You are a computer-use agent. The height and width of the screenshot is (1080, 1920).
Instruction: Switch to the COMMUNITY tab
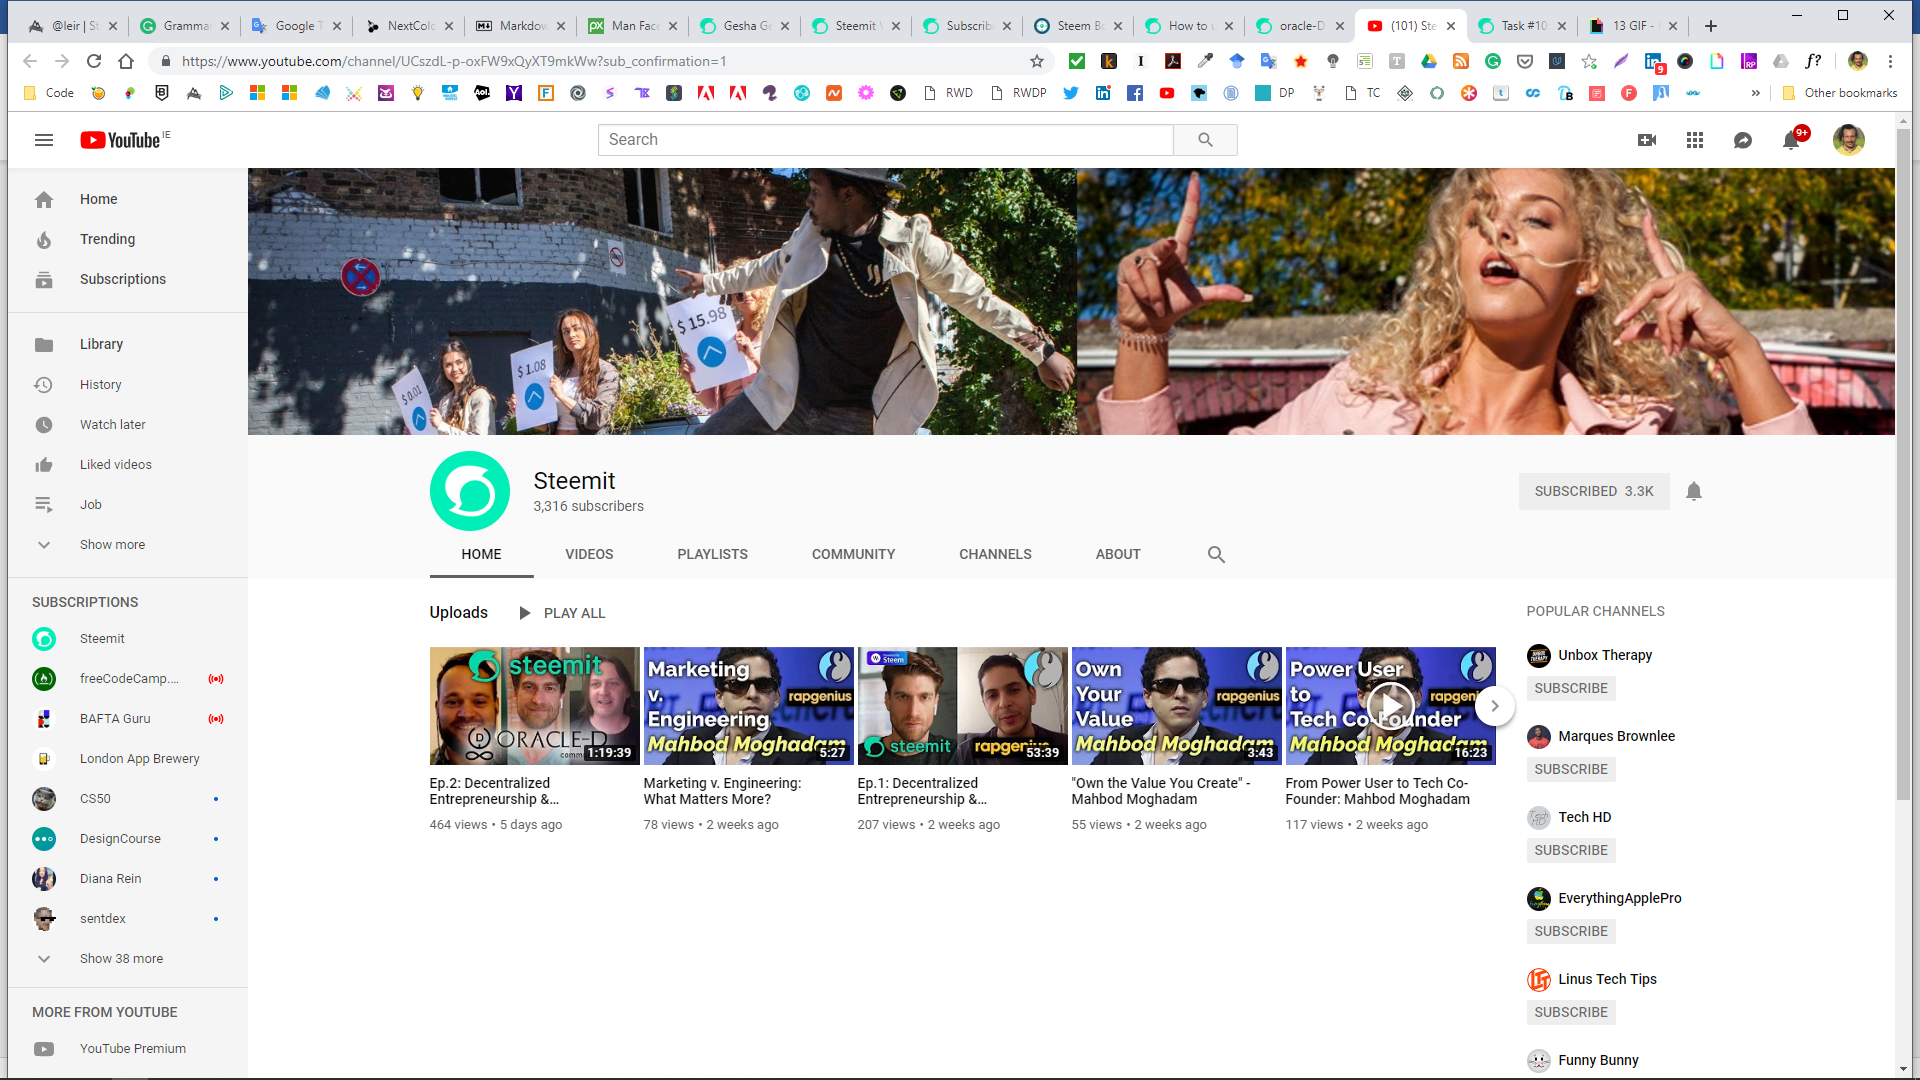click(853, 554)
